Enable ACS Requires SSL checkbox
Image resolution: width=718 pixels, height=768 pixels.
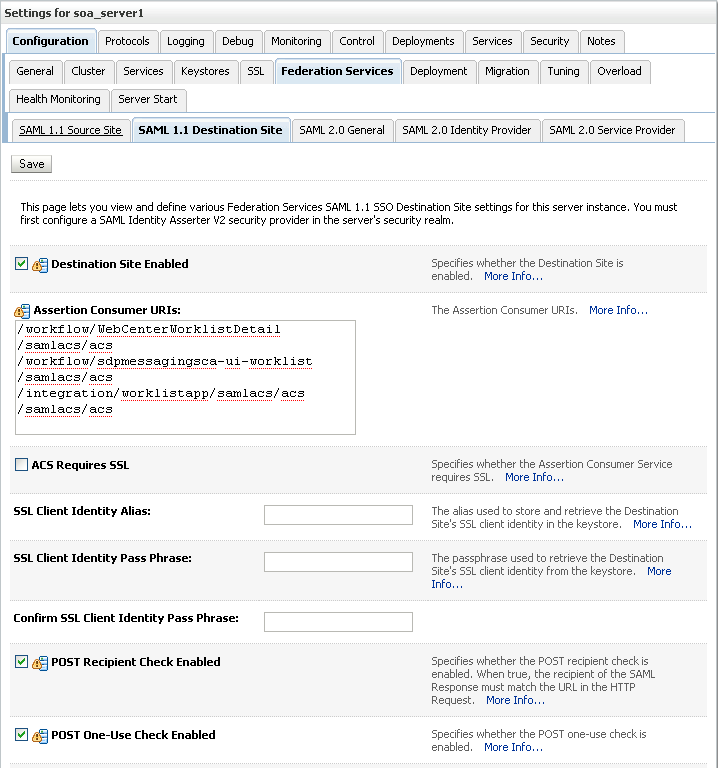[22, 465]
